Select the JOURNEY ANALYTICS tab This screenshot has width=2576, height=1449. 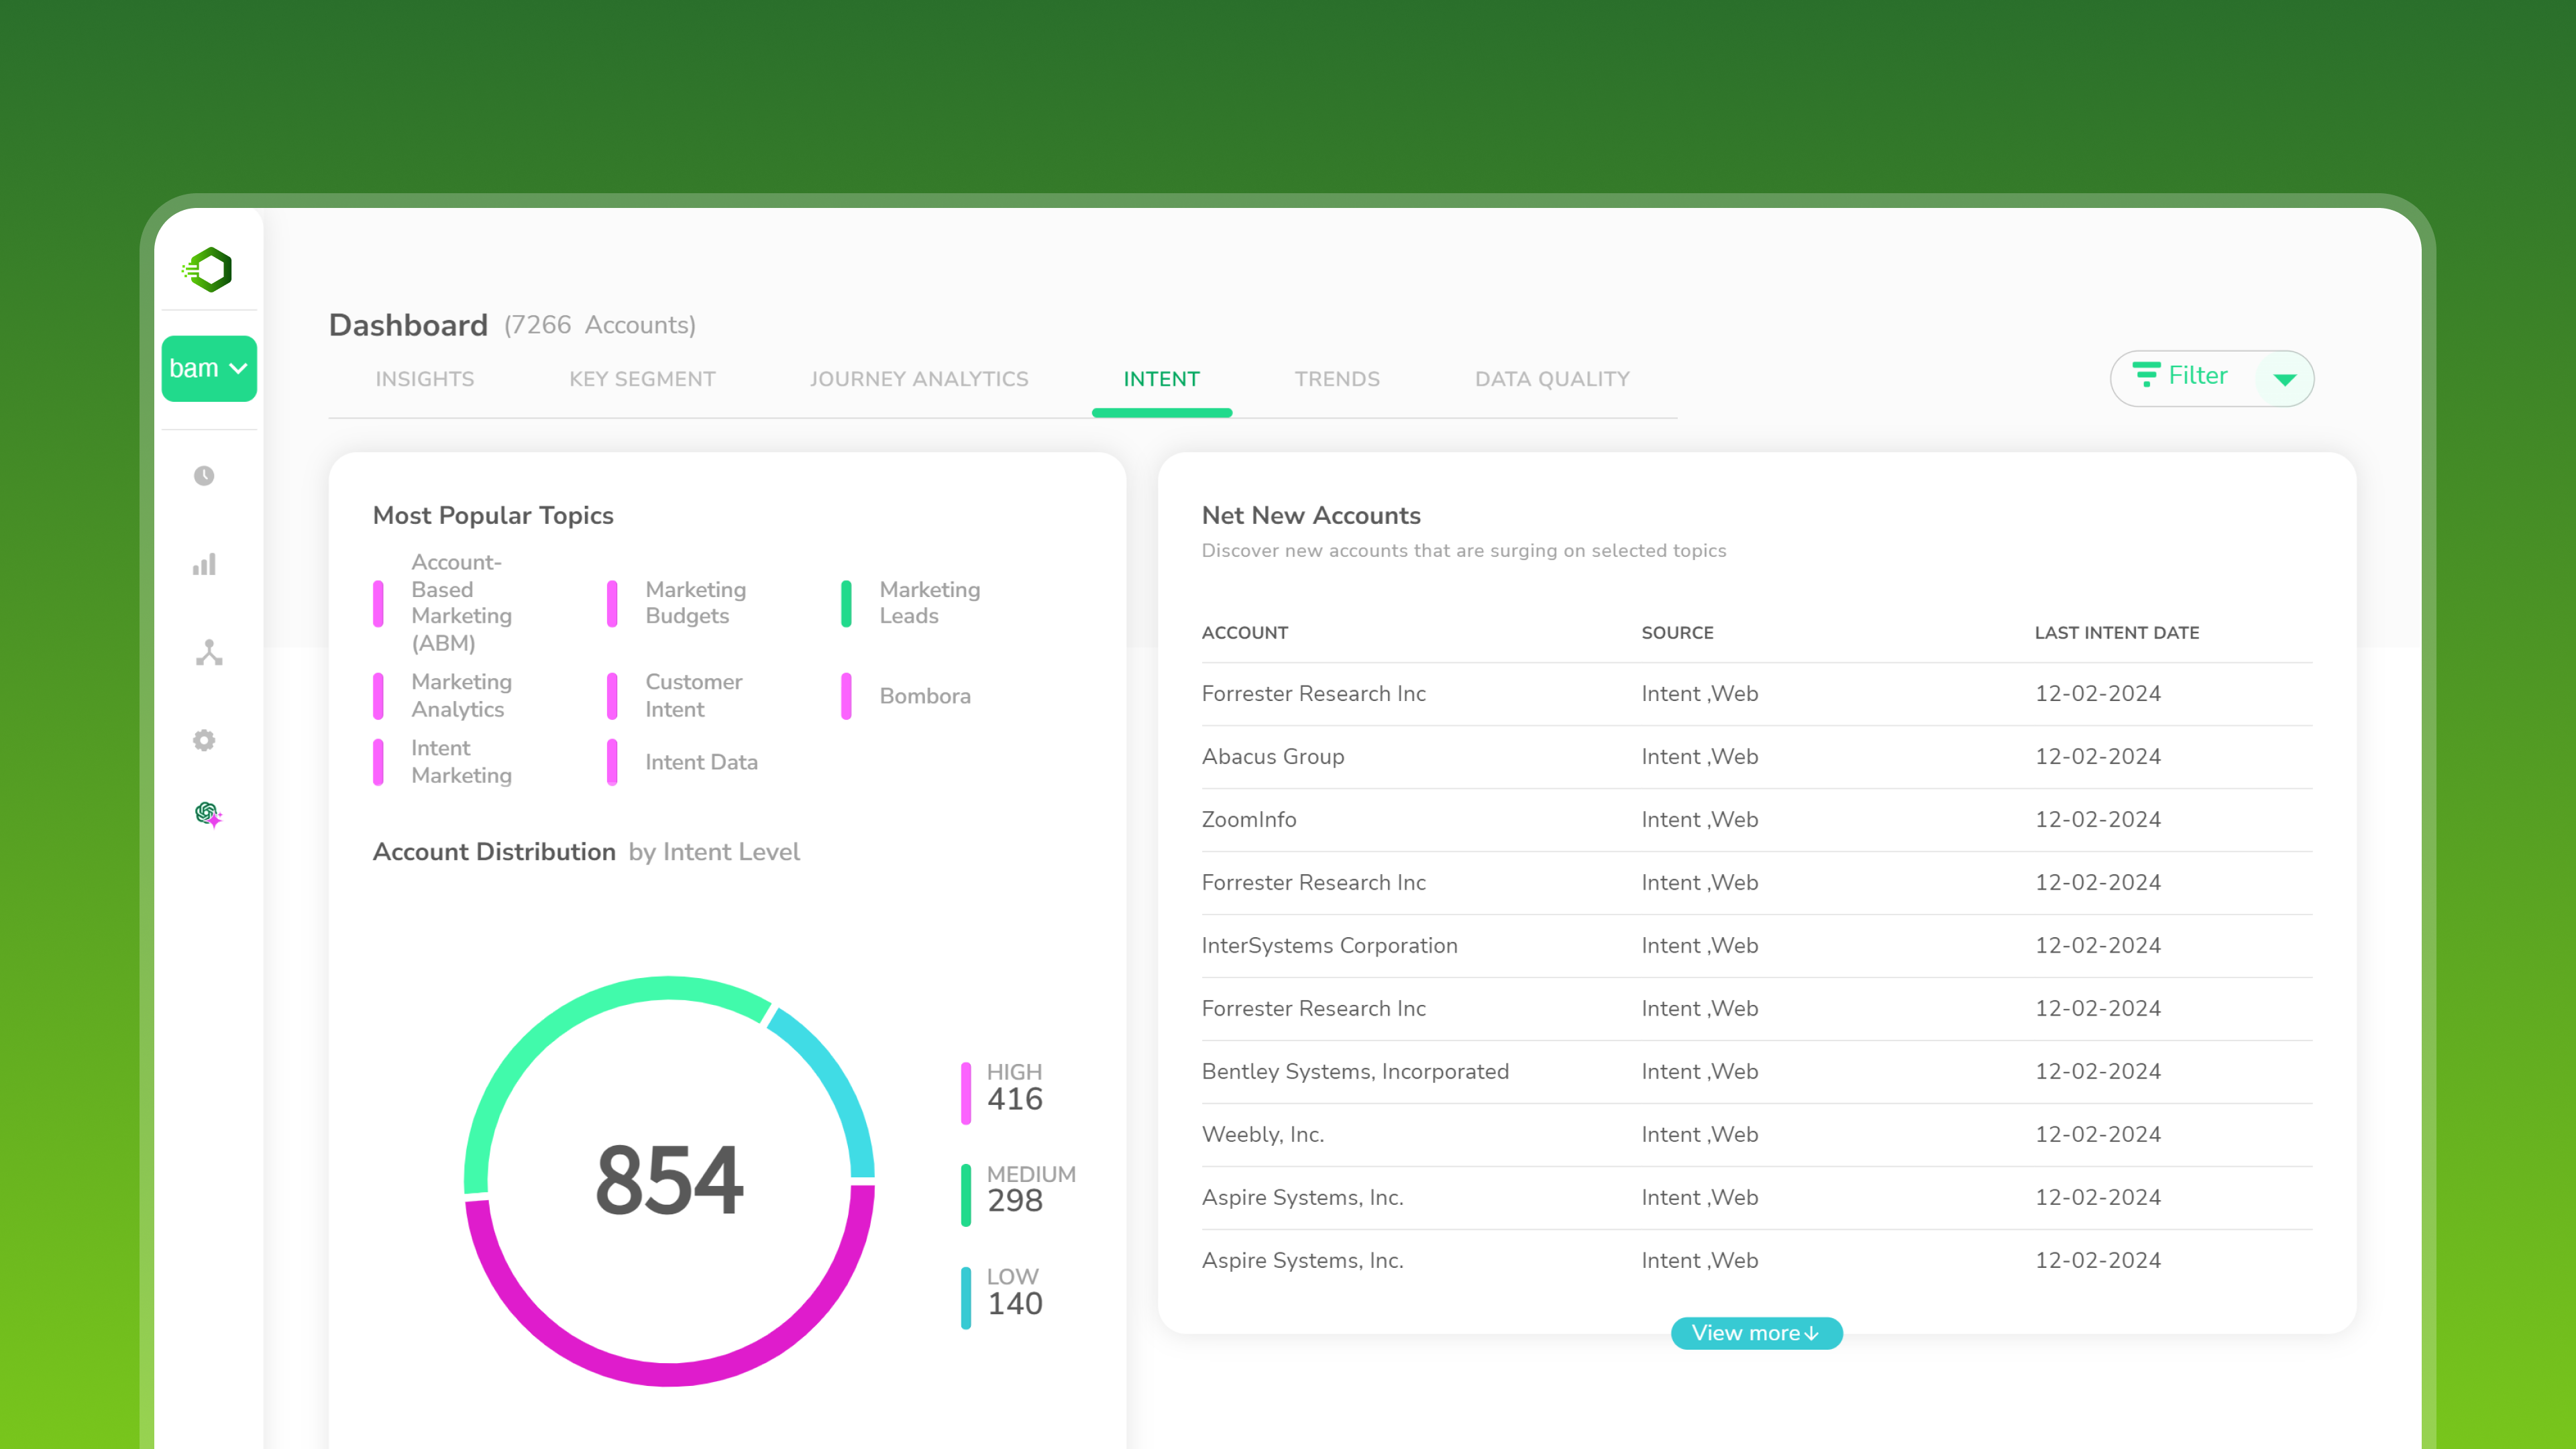pyautogui.click(x=919, y=379)
